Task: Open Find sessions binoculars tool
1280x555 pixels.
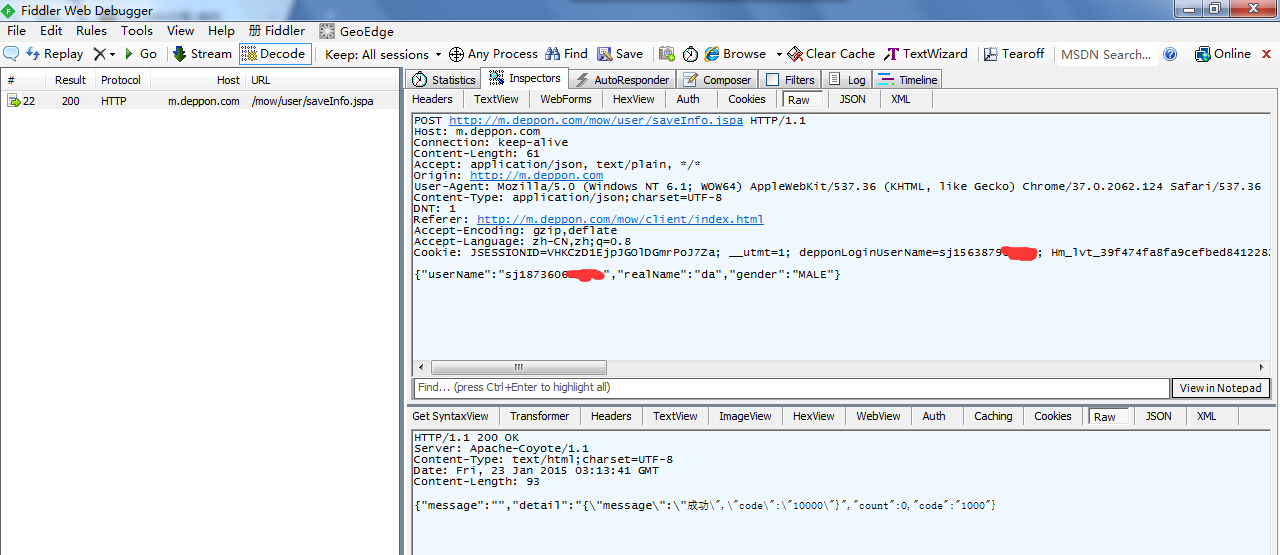Action: coord(567,54)
